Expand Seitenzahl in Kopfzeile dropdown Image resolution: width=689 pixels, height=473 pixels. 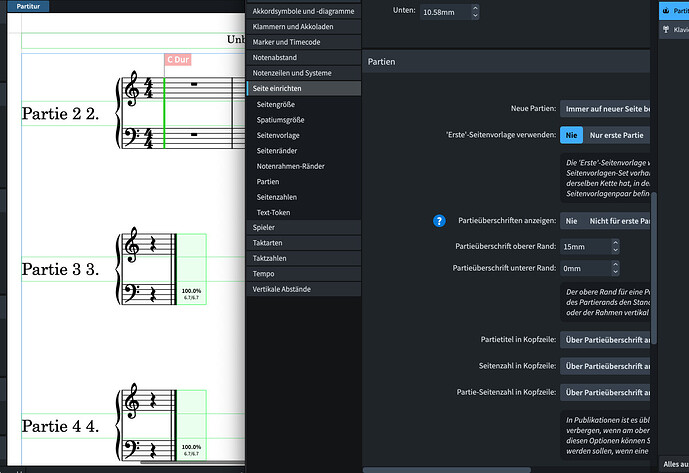pos(606,366)
